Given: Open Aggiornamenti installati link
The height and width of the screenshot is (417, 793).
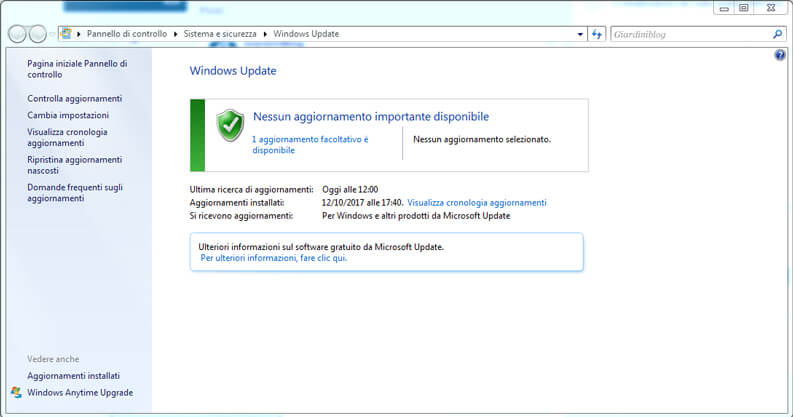Looking at the screenshot, I should coord(73,376).
